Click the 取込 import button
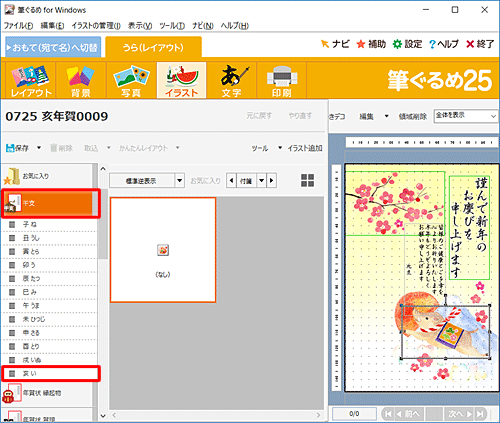Viewport: 500px width, 423px height. point(91,148)
